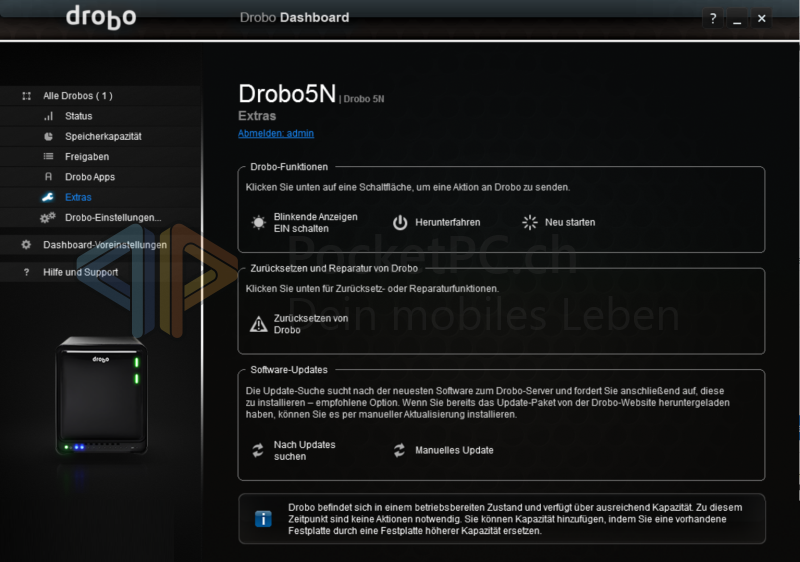Open the Speicherkapazität page
The width and height of the screenshot is (800, 562).
tap(101, 137)
